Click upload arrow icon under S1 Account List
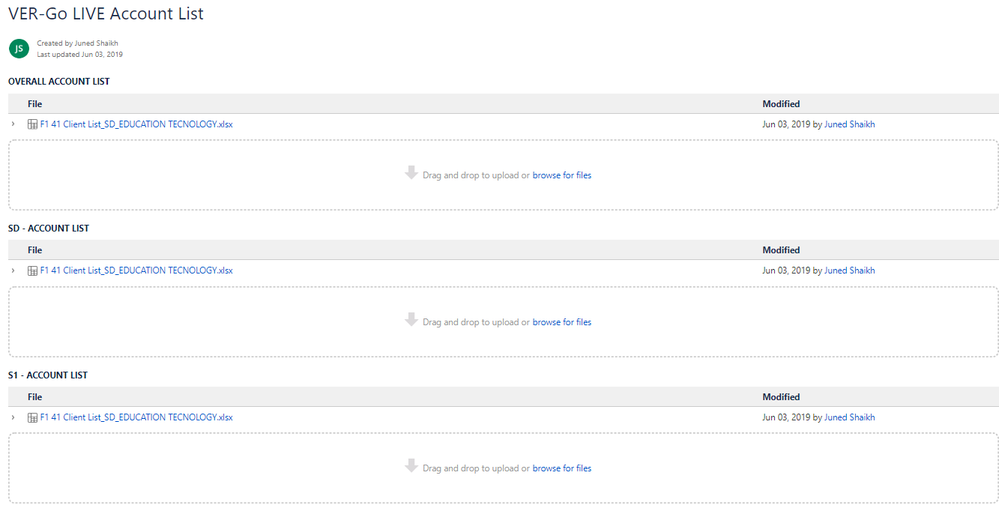Image resolution: width=999 pixels, height=505 pixels. click(x=411, y=466)
